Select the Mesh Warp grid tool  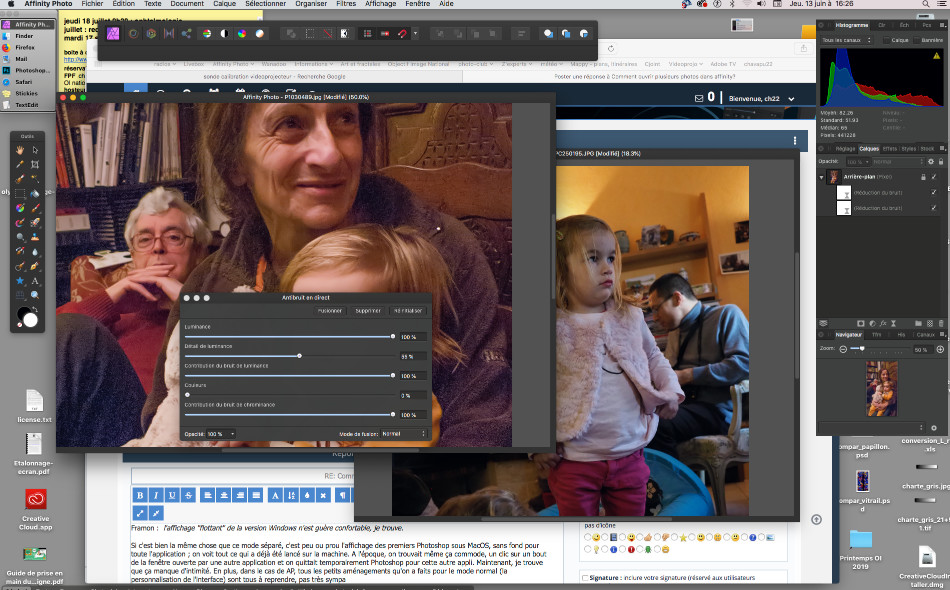coord(20,295)
